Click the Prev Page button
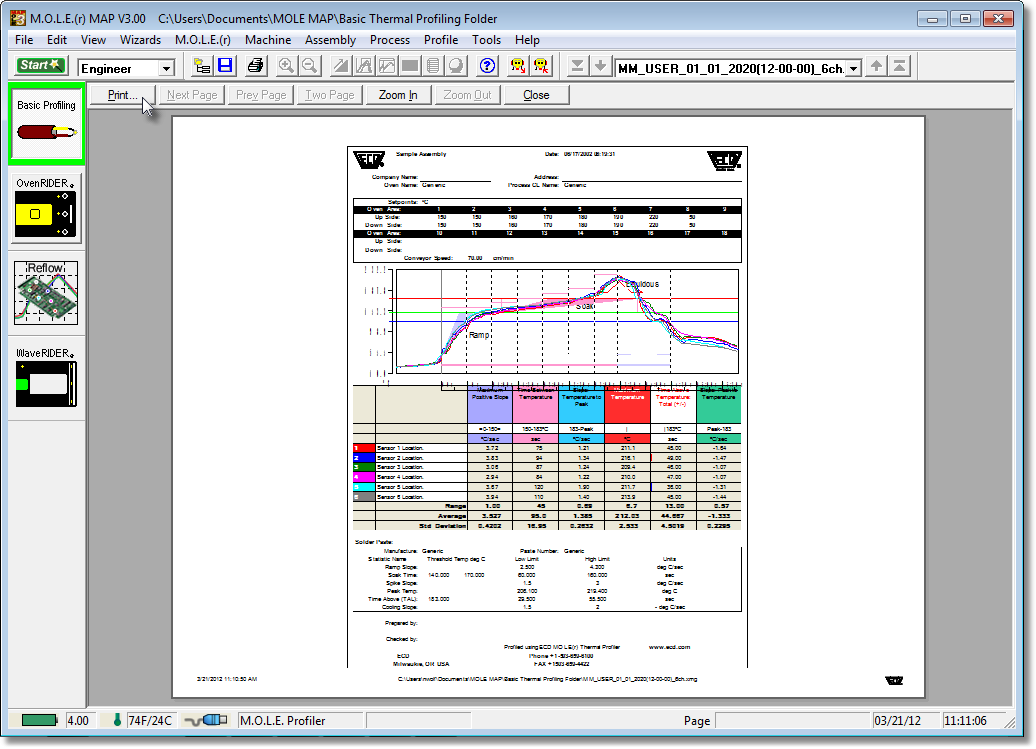1036x749 pixels. point(261,95)
